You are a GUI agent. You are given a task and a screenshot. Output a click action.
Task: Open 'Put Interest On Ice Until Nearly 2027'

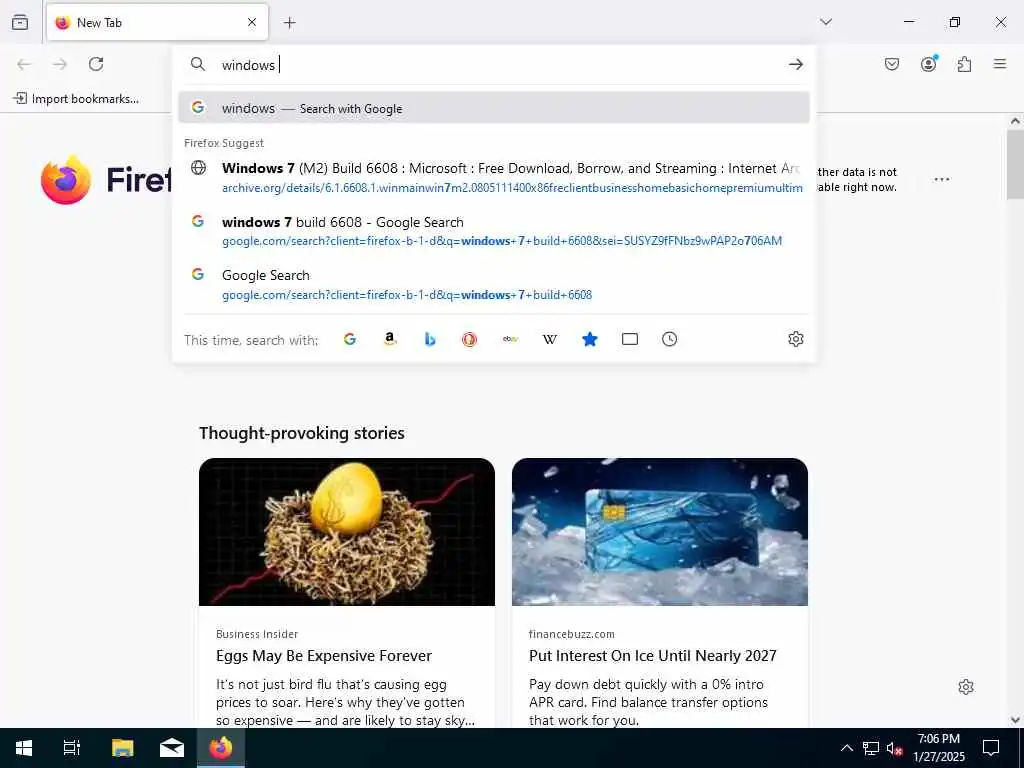pos(652,656)
